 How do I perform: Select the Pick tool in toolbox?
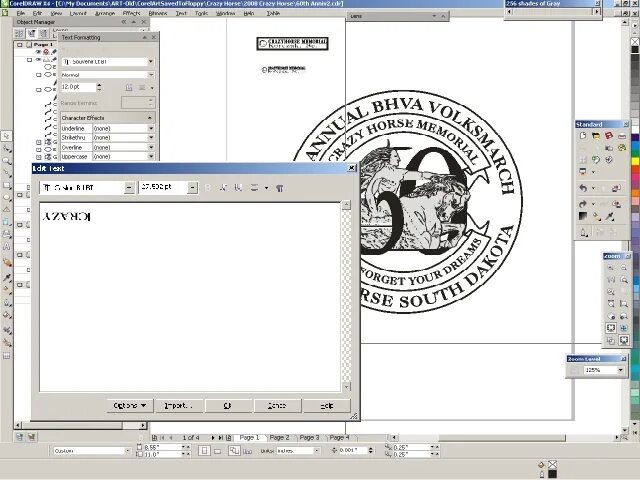click(x=7, y=136)
